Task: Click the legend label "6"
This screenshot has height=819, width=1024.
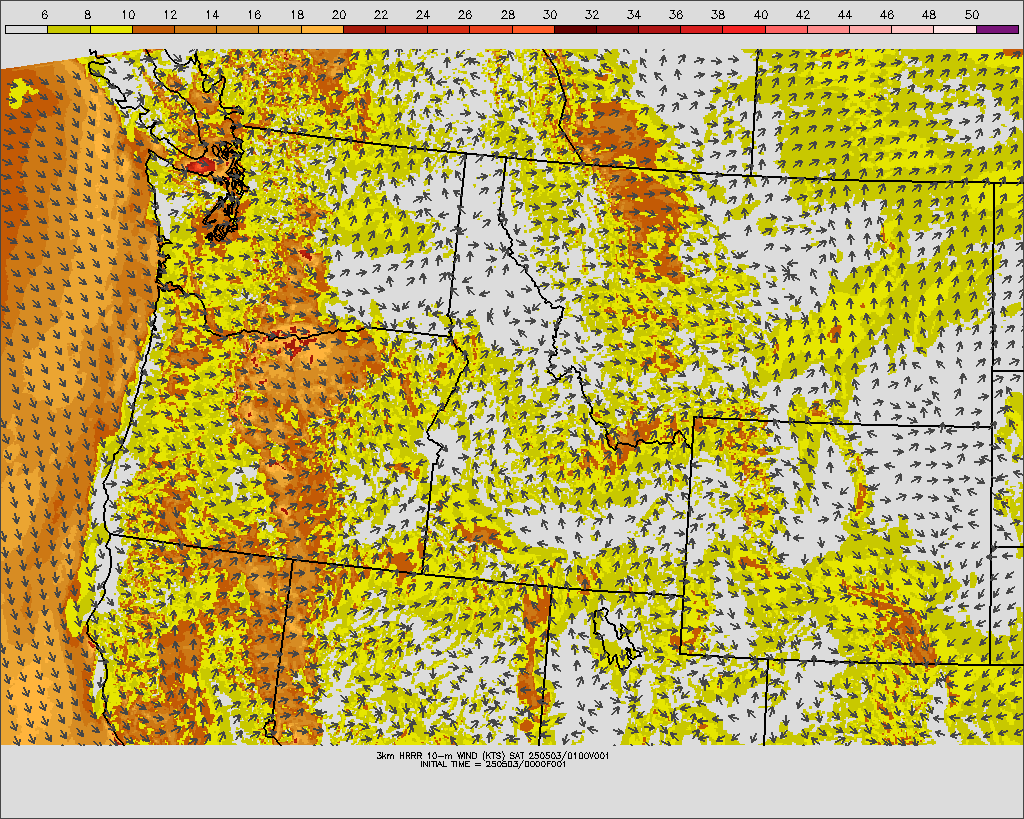Action: point(44,15)
